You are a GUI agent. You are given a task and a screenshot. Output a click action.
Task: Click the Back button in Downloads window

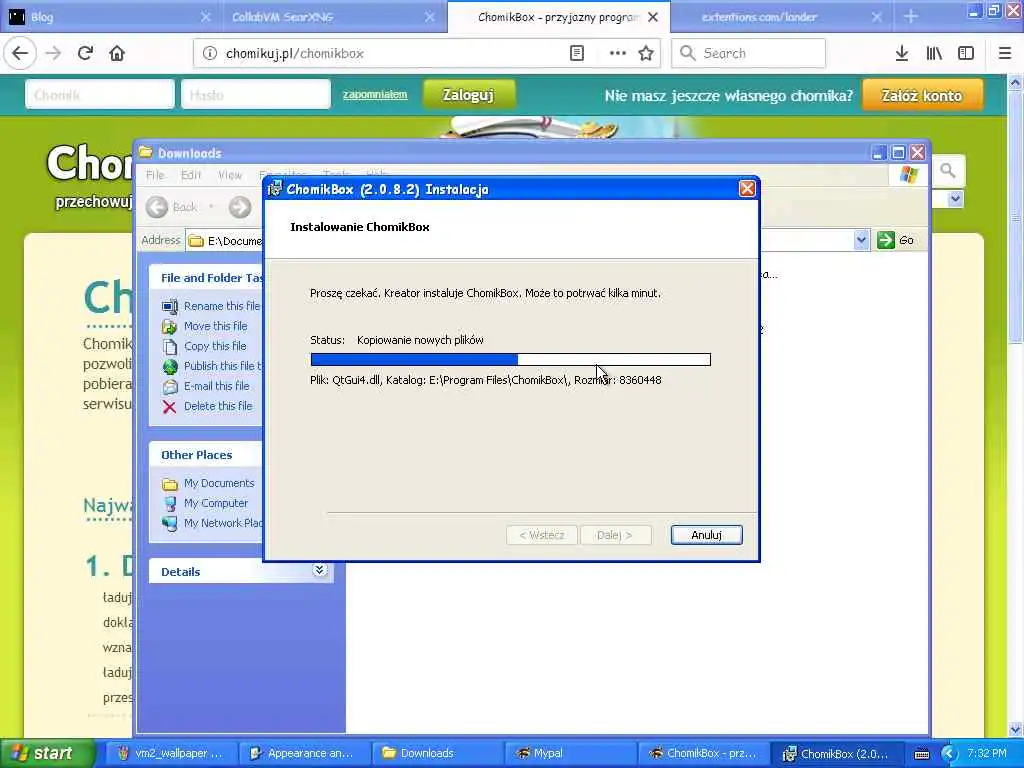point(171,208)
